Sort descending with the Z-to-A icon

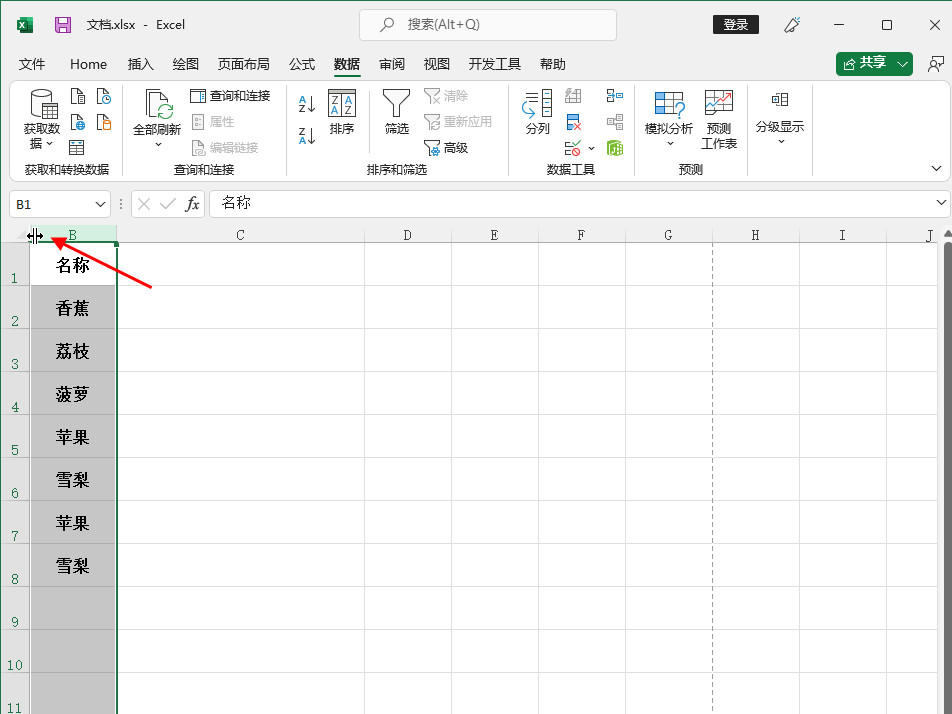click(x=307, y=135)
